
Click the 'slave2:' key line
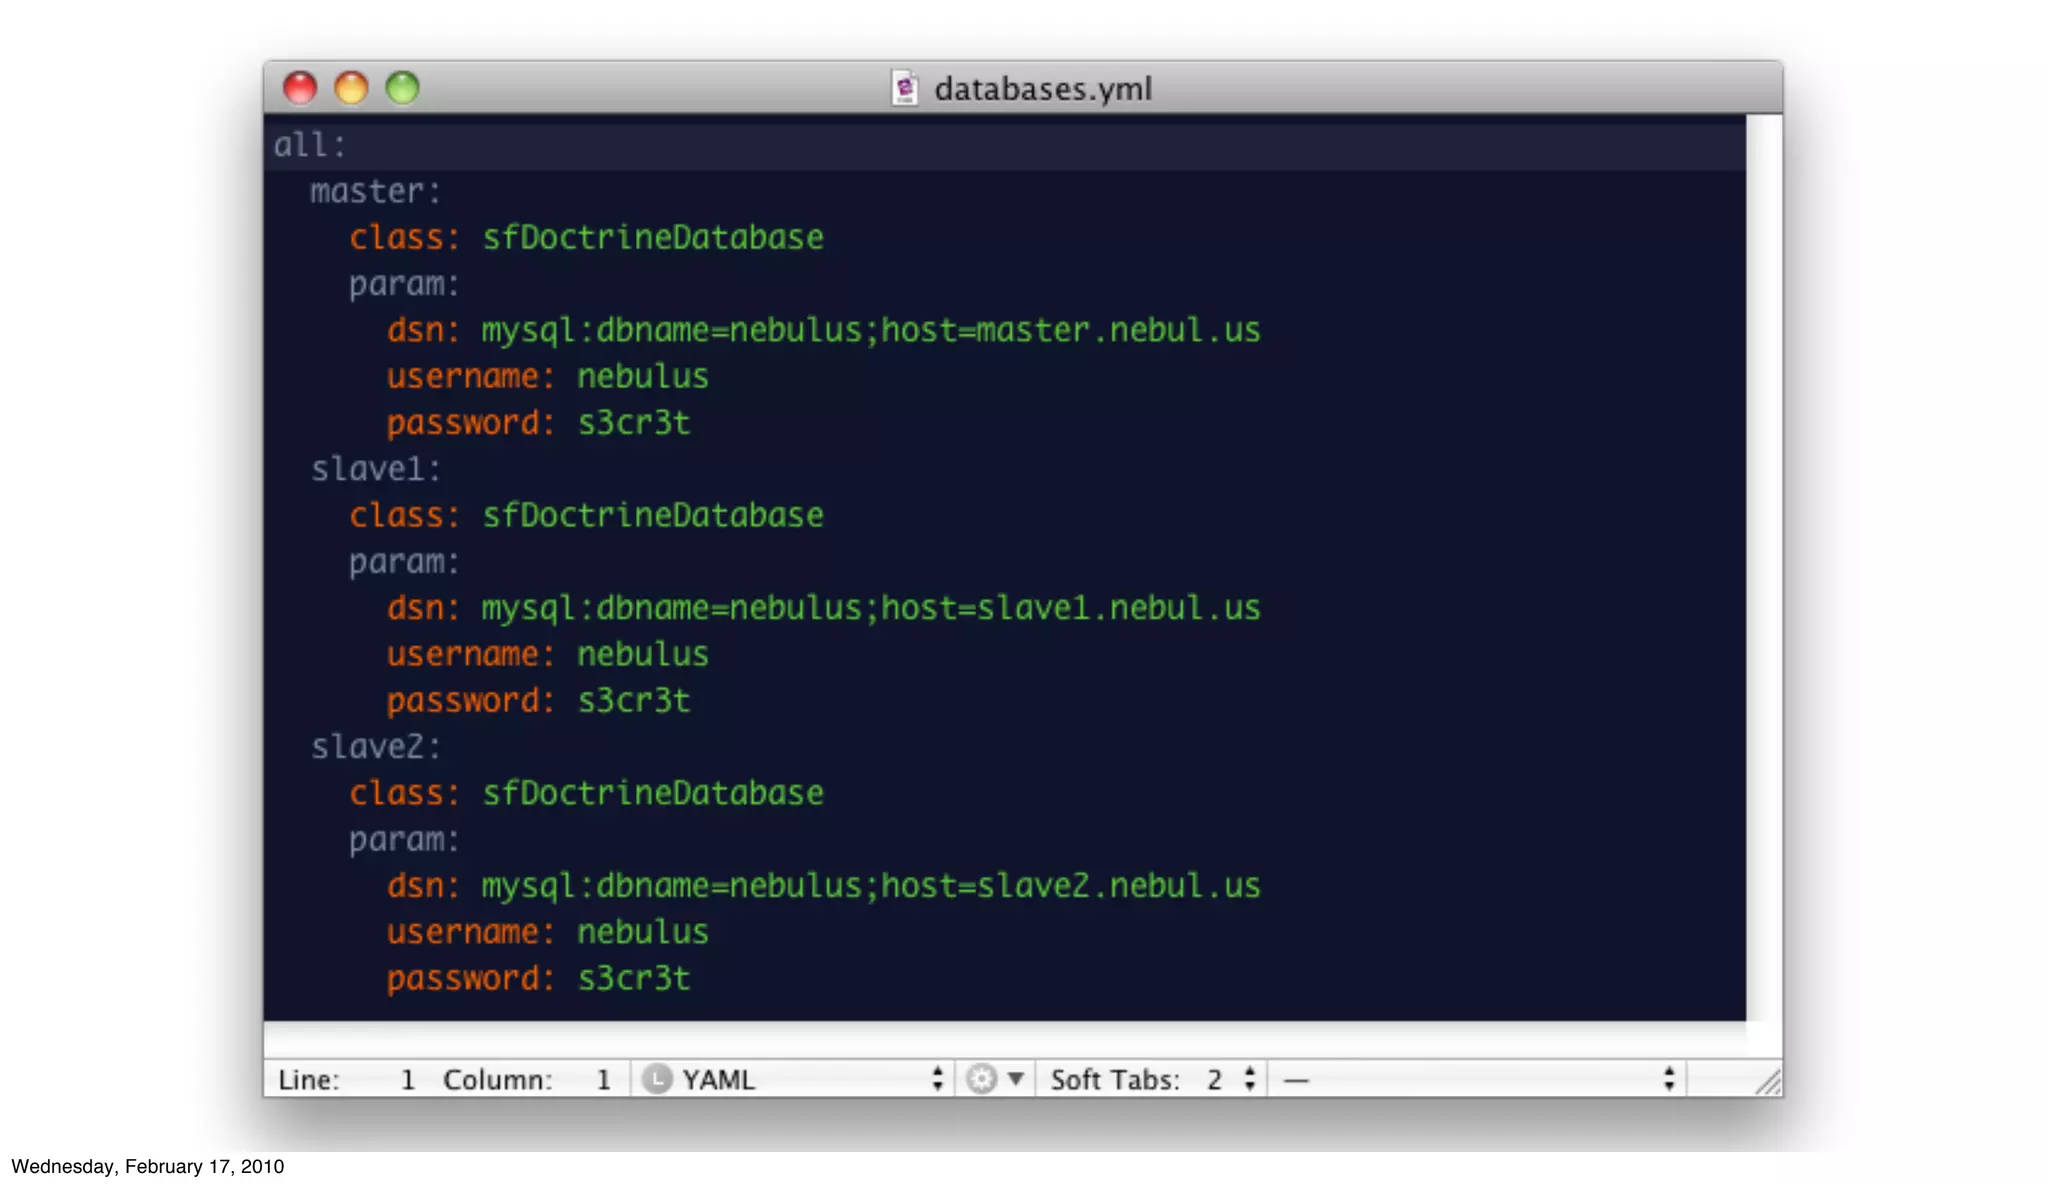tap(375, 747)
